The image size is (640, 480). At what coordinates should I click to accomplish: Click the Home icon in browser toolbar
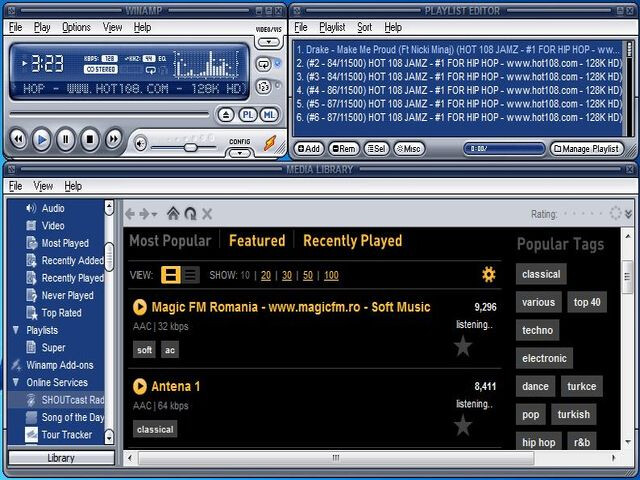coord(173,213)
